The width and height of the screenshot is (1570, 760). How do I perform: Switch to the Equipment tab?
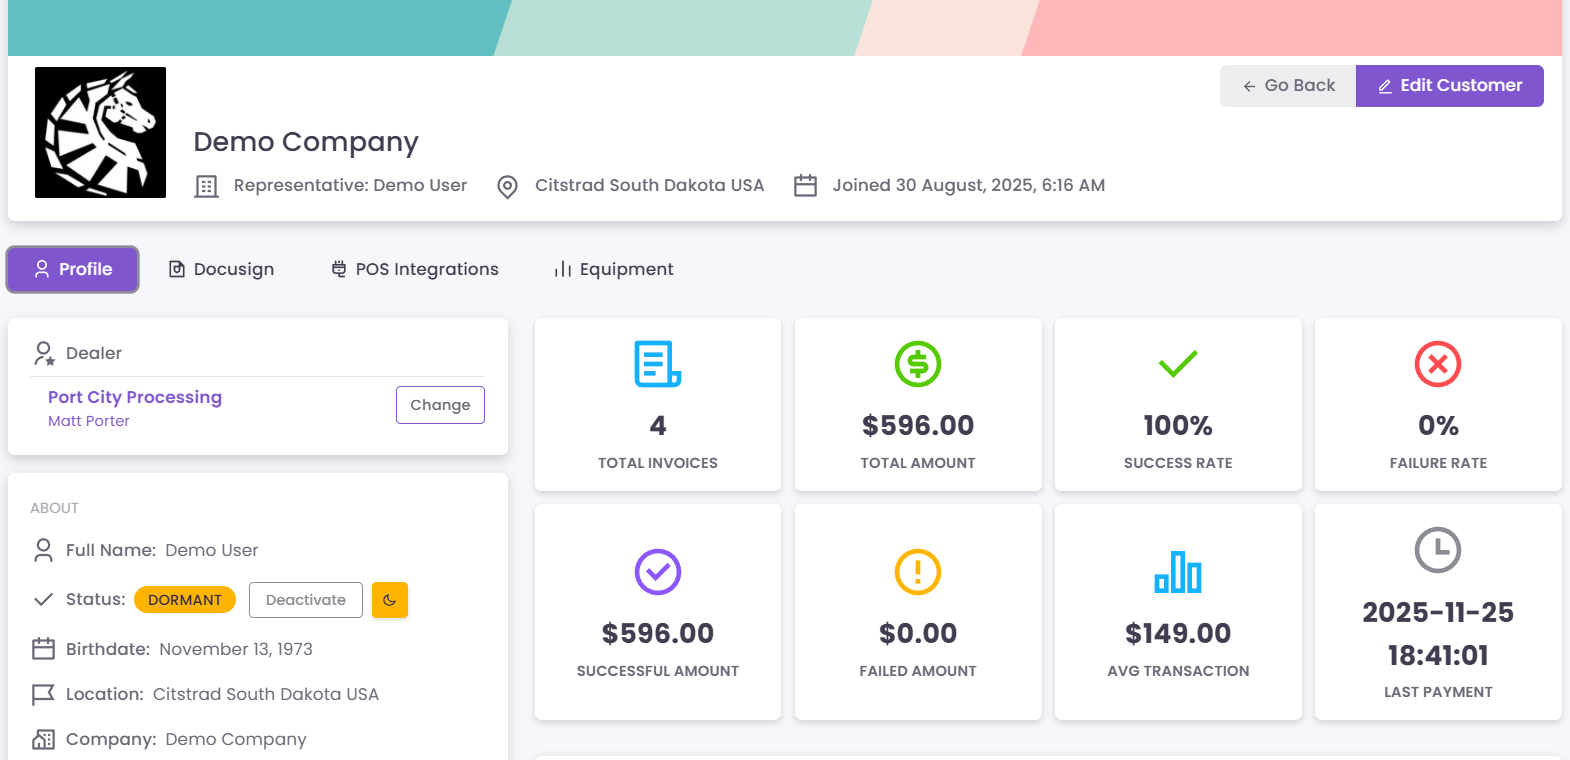click(x=614, y=269)
